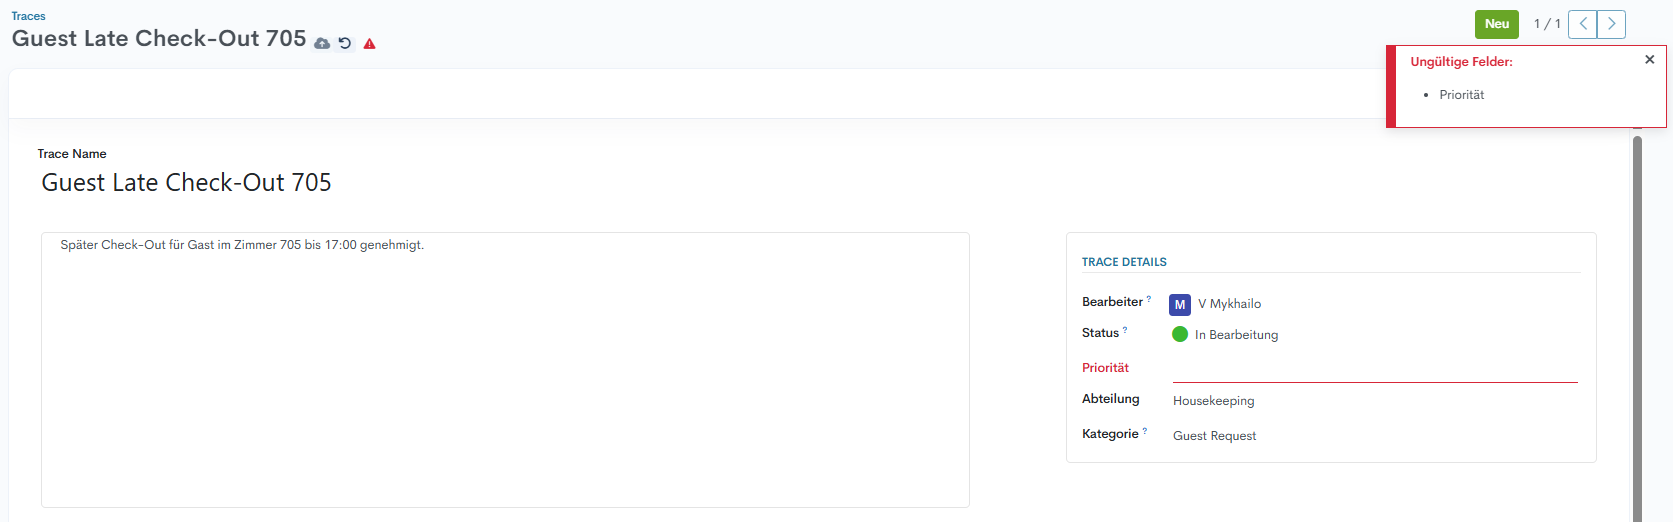
Task: Open the empty Priorität dropdown field
Action: [1374, 369]
